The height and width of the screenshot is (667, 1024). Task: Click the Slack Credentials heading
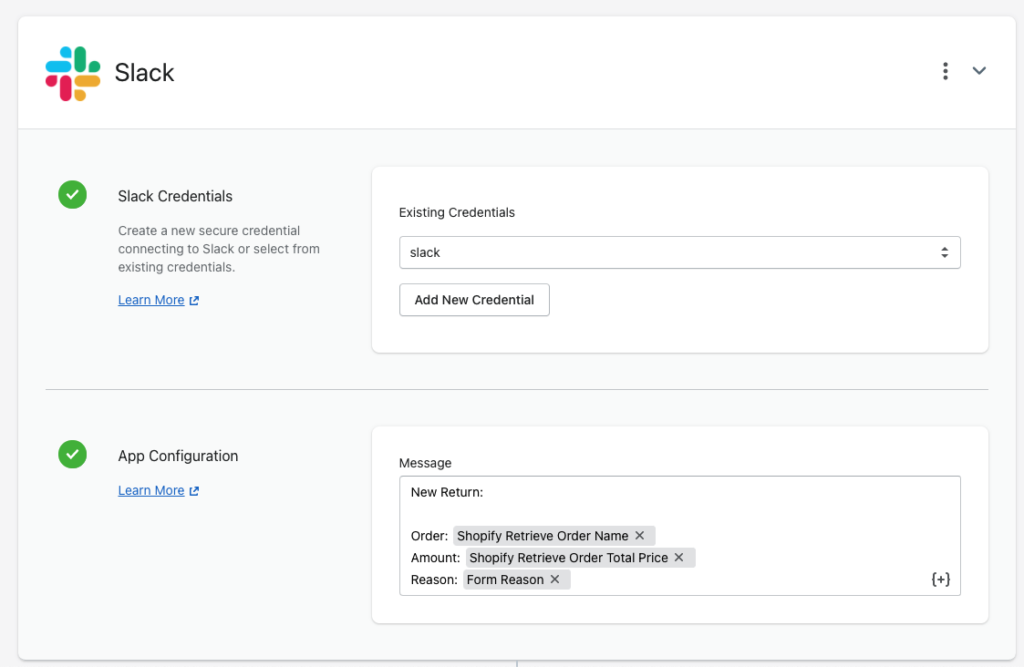[x=175, y=196]
